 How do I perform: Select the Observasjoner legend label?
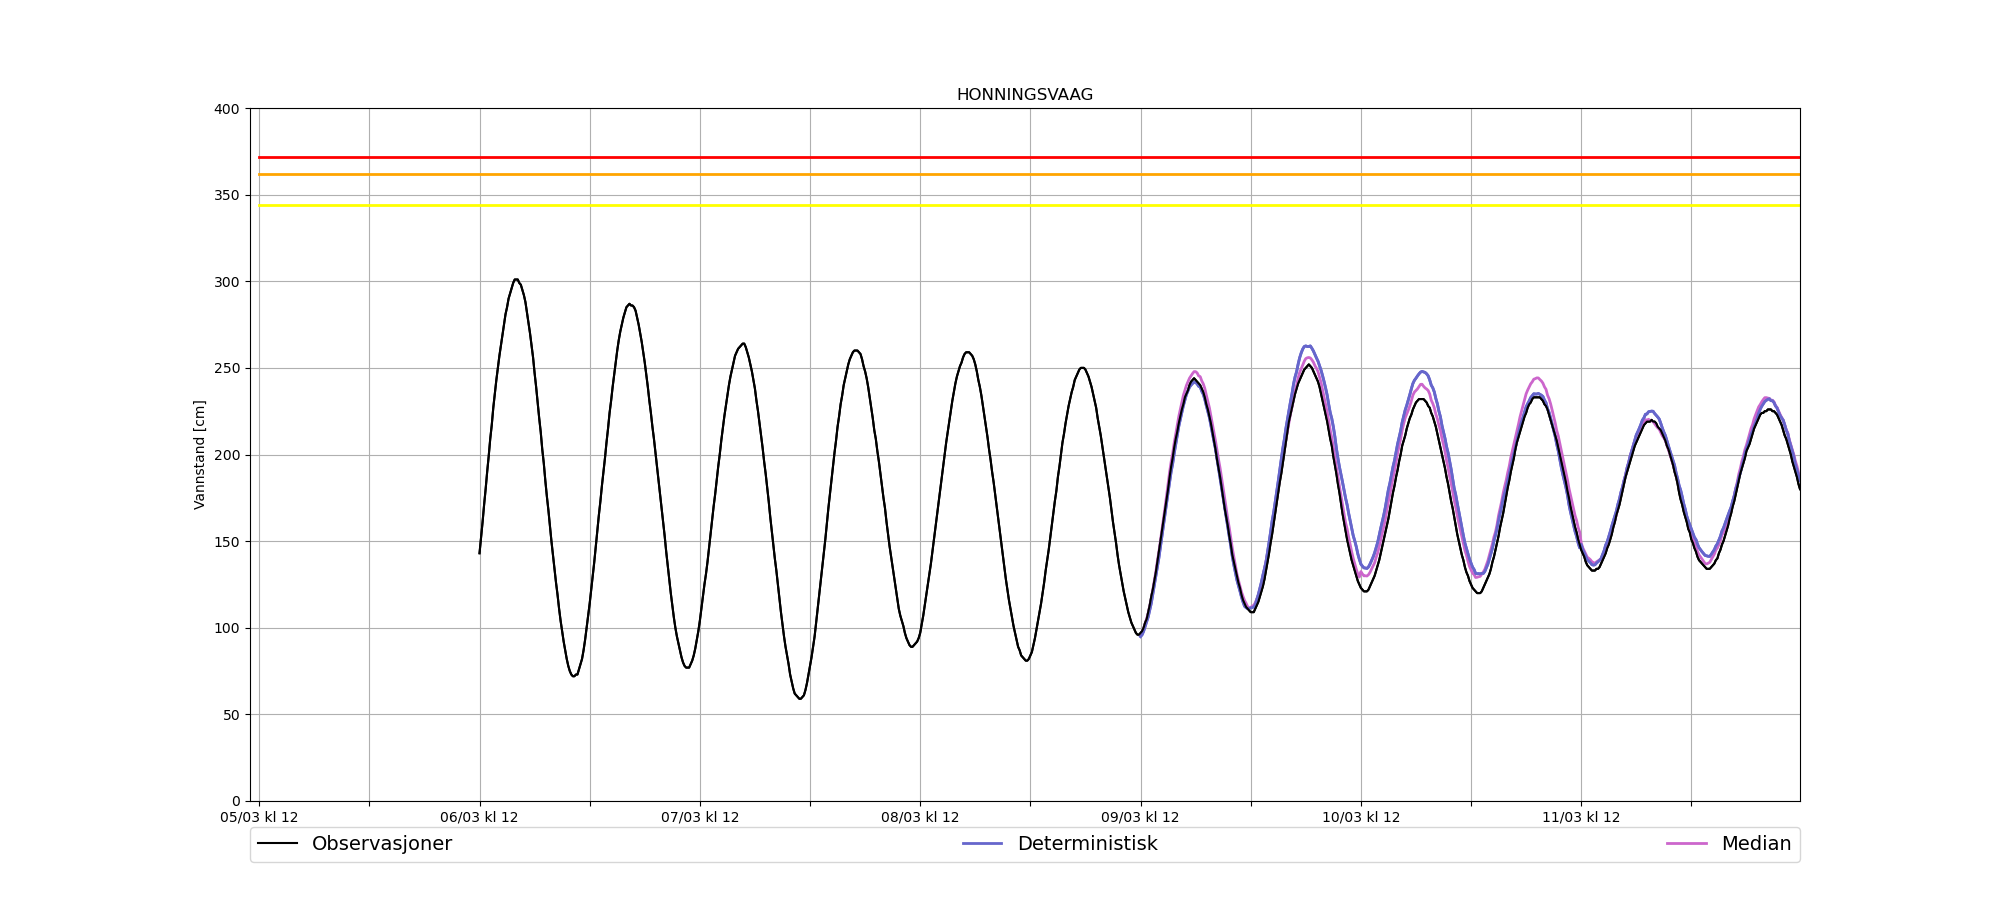pos(381,844)
